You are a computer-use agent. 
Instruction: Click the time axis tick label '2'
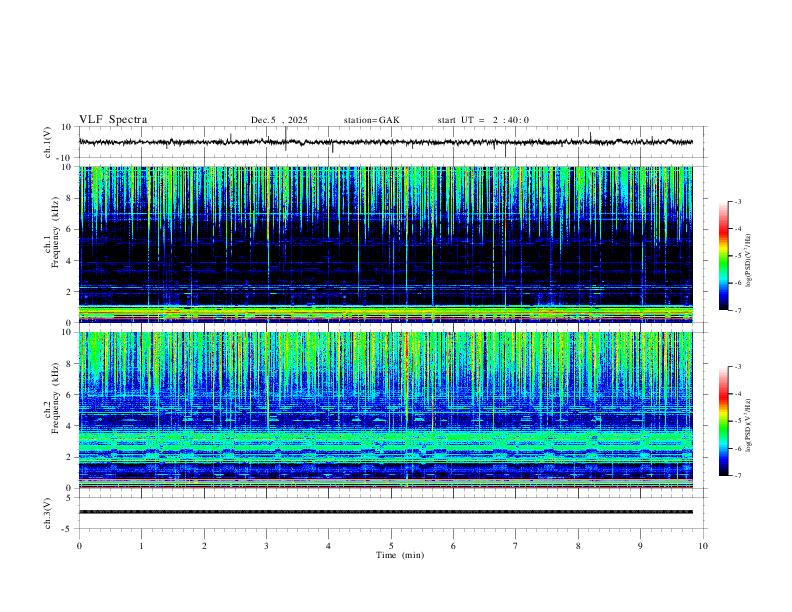(204, 546)
